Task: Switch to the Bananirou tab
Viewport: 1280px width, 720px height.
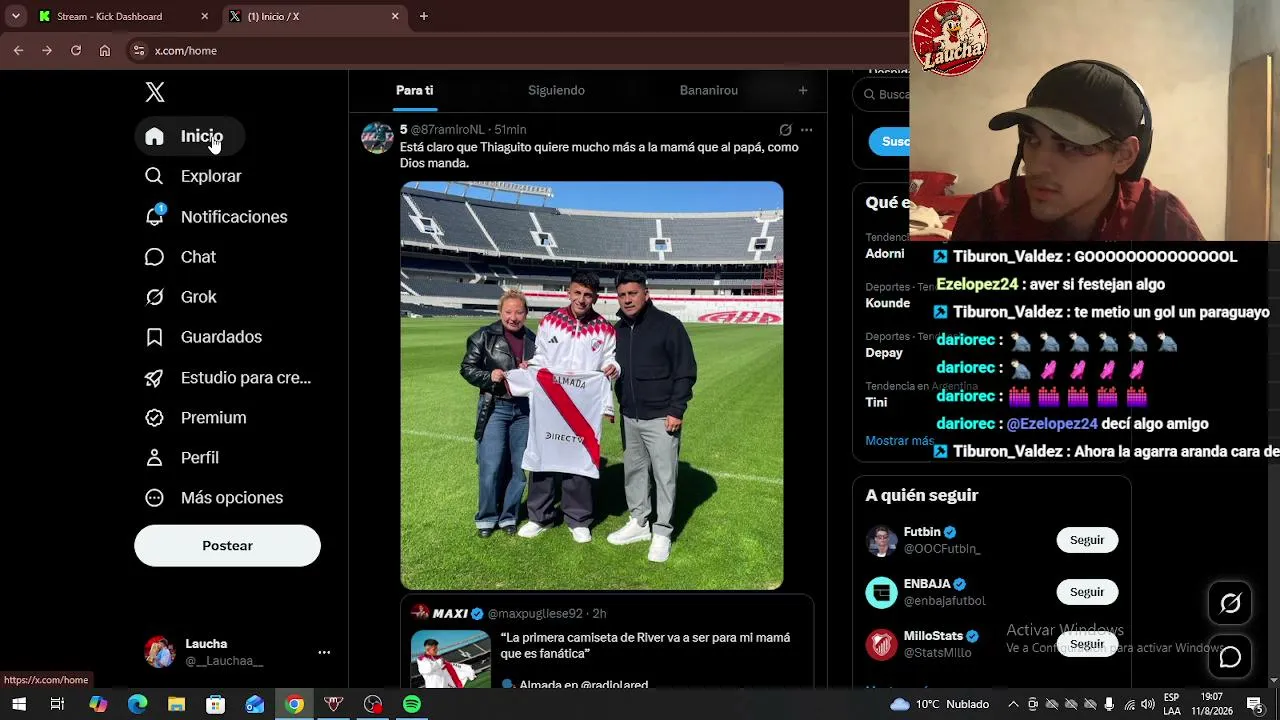Action: [x=708, y=91]
